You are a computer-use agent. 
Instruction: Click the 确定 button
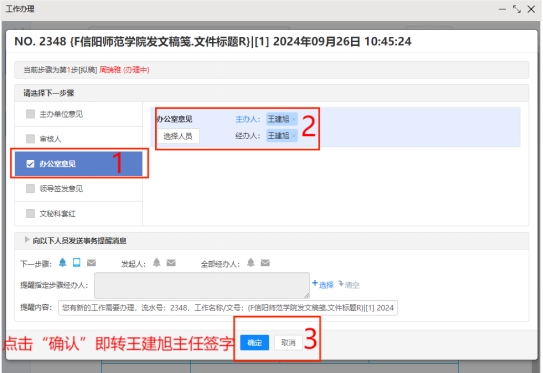pos(255,343)
